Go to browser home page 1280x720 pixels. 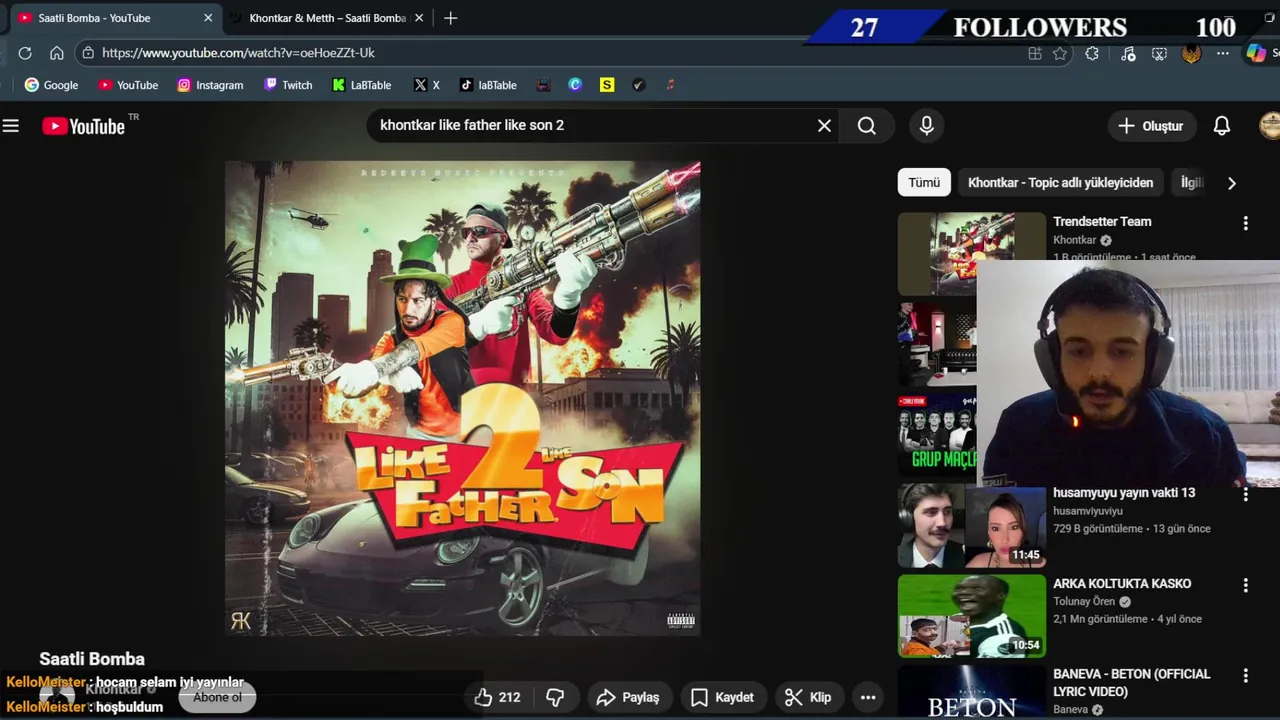point(57,53)
